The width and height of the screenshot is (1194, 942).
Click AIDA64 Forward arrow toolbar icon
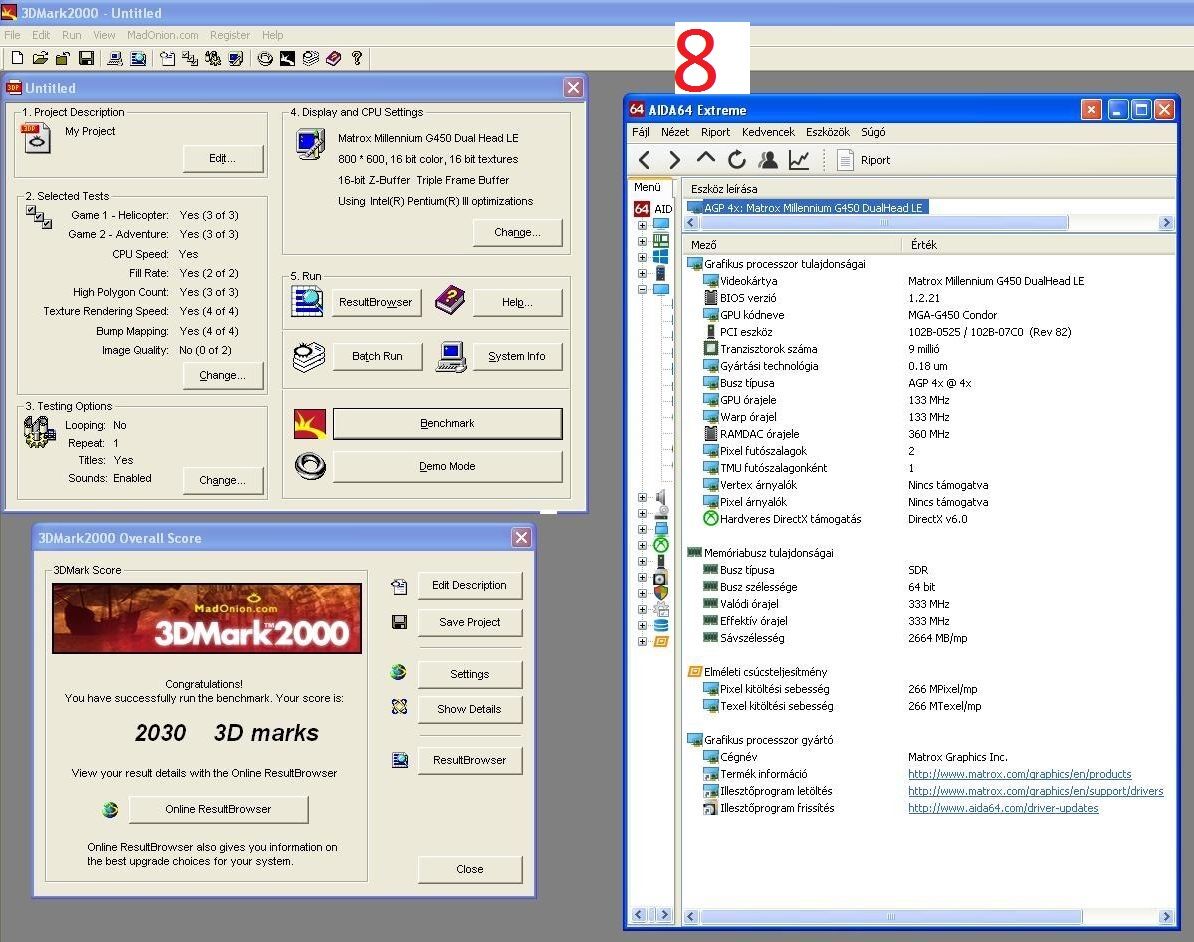coord(675,160)
